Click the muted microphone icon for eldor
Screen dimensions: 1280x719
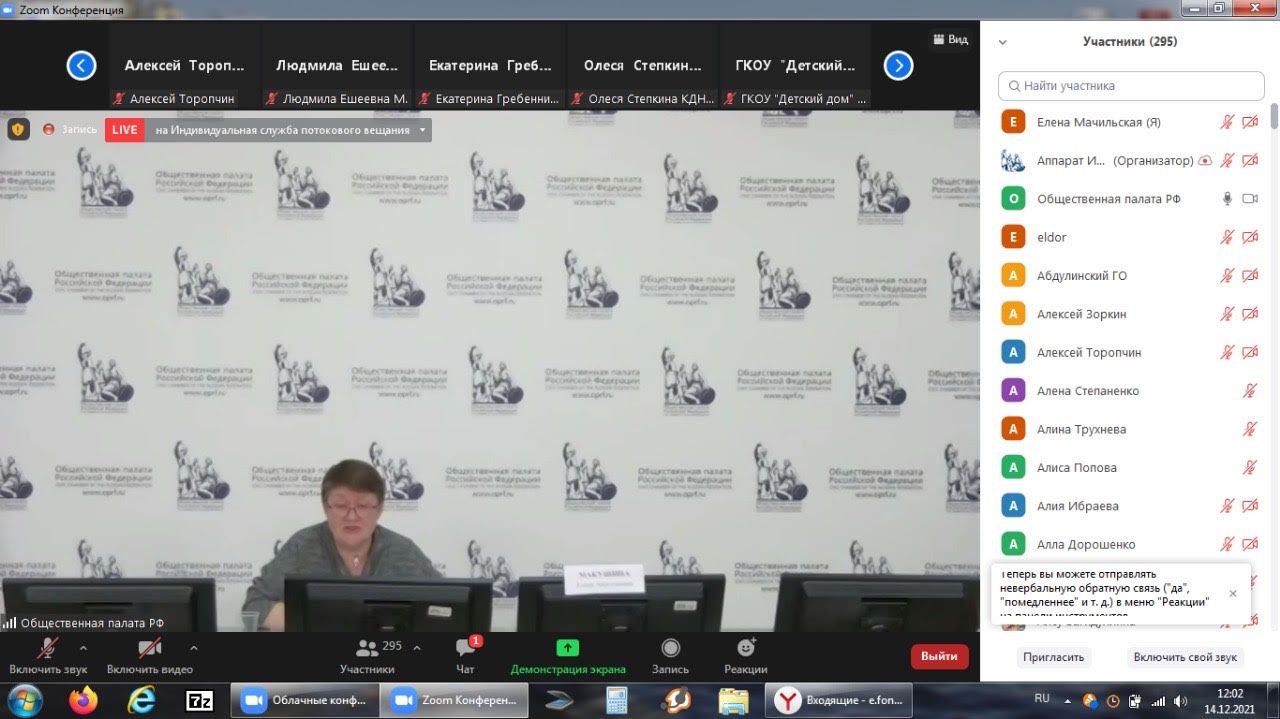click(x=1227, y=237)
